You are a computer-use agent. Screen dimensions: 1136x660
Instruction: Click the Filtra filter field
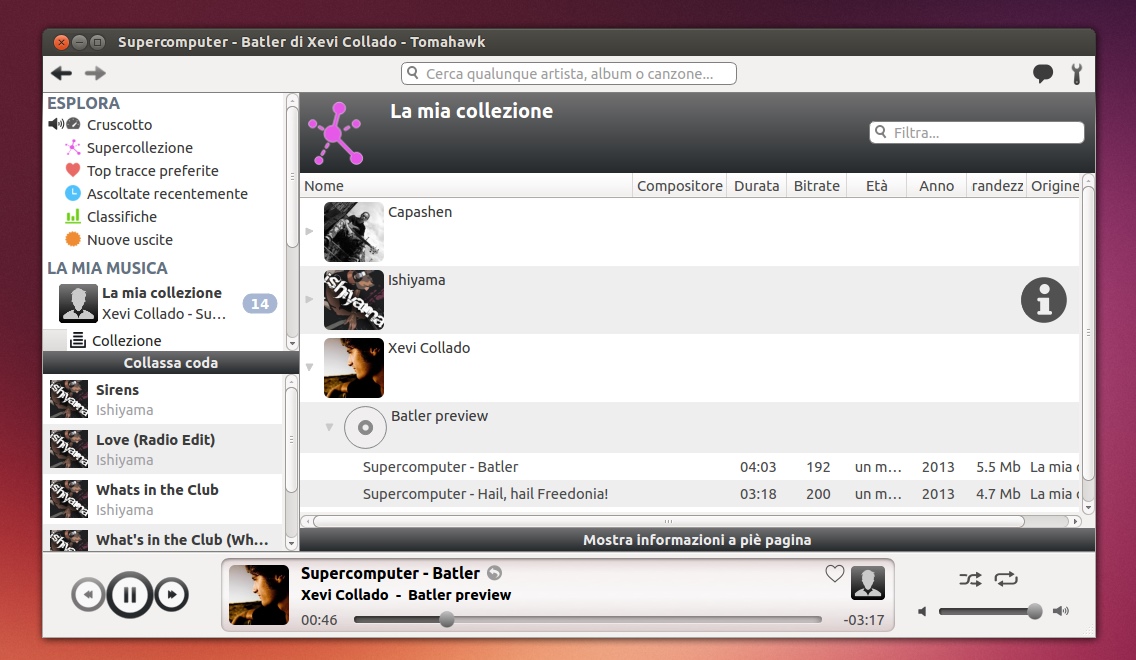point(977,133)
